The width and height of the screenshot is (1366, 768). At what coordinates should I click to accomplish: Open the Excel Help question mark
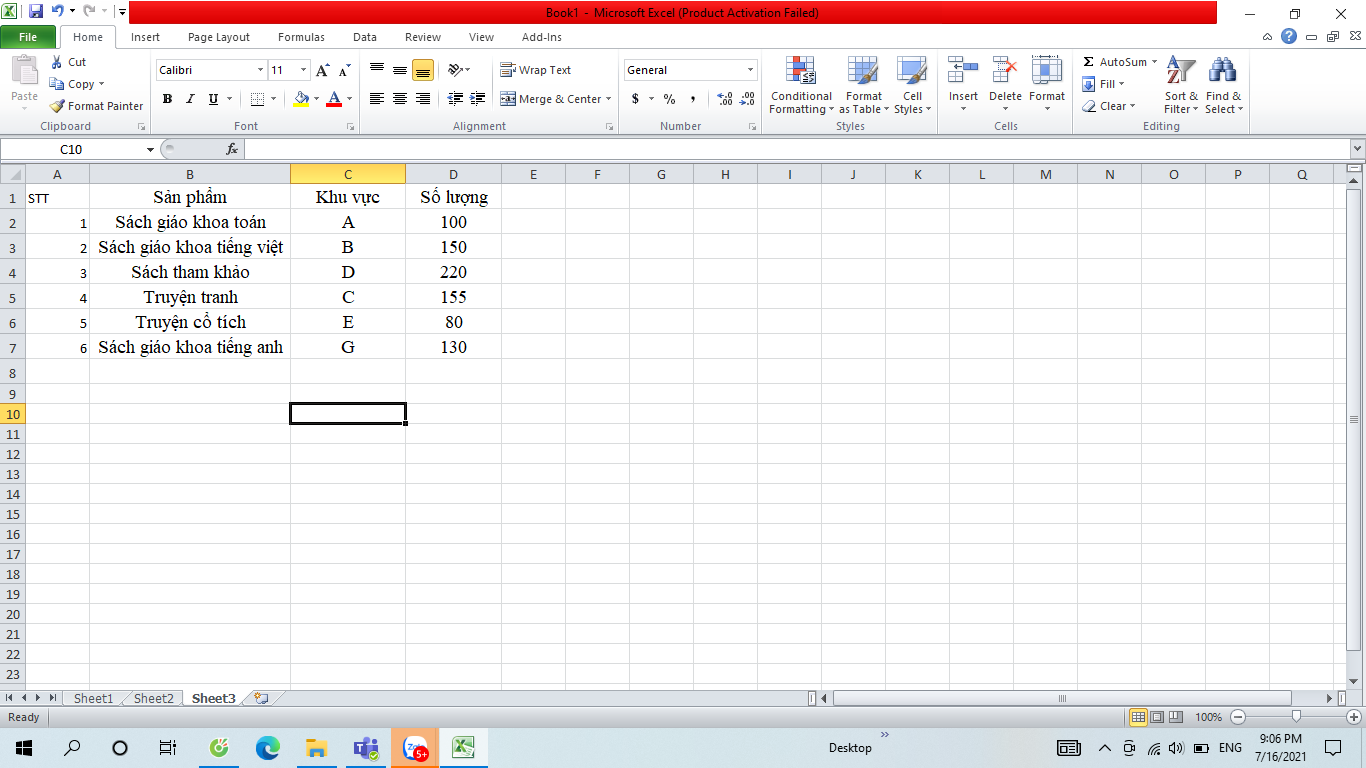[x=1289, y=37]
